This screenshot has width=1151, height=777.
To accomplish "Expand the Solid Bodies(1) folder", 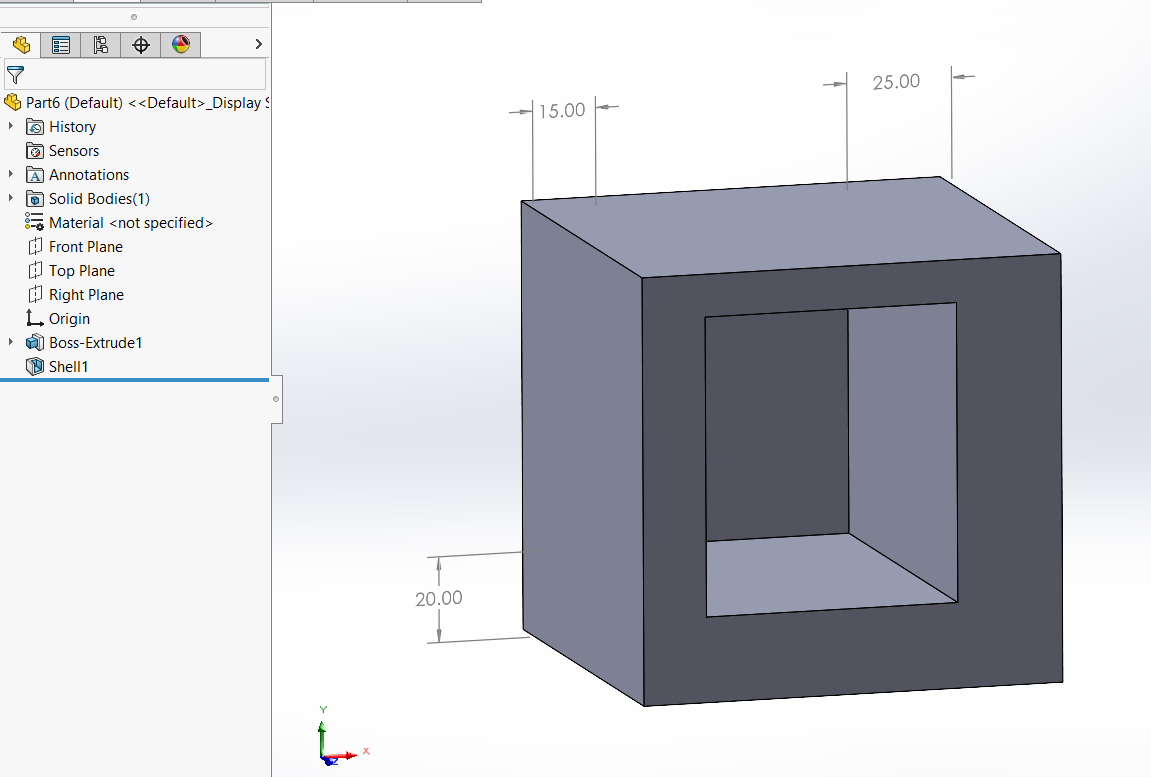I will (11, 199).
